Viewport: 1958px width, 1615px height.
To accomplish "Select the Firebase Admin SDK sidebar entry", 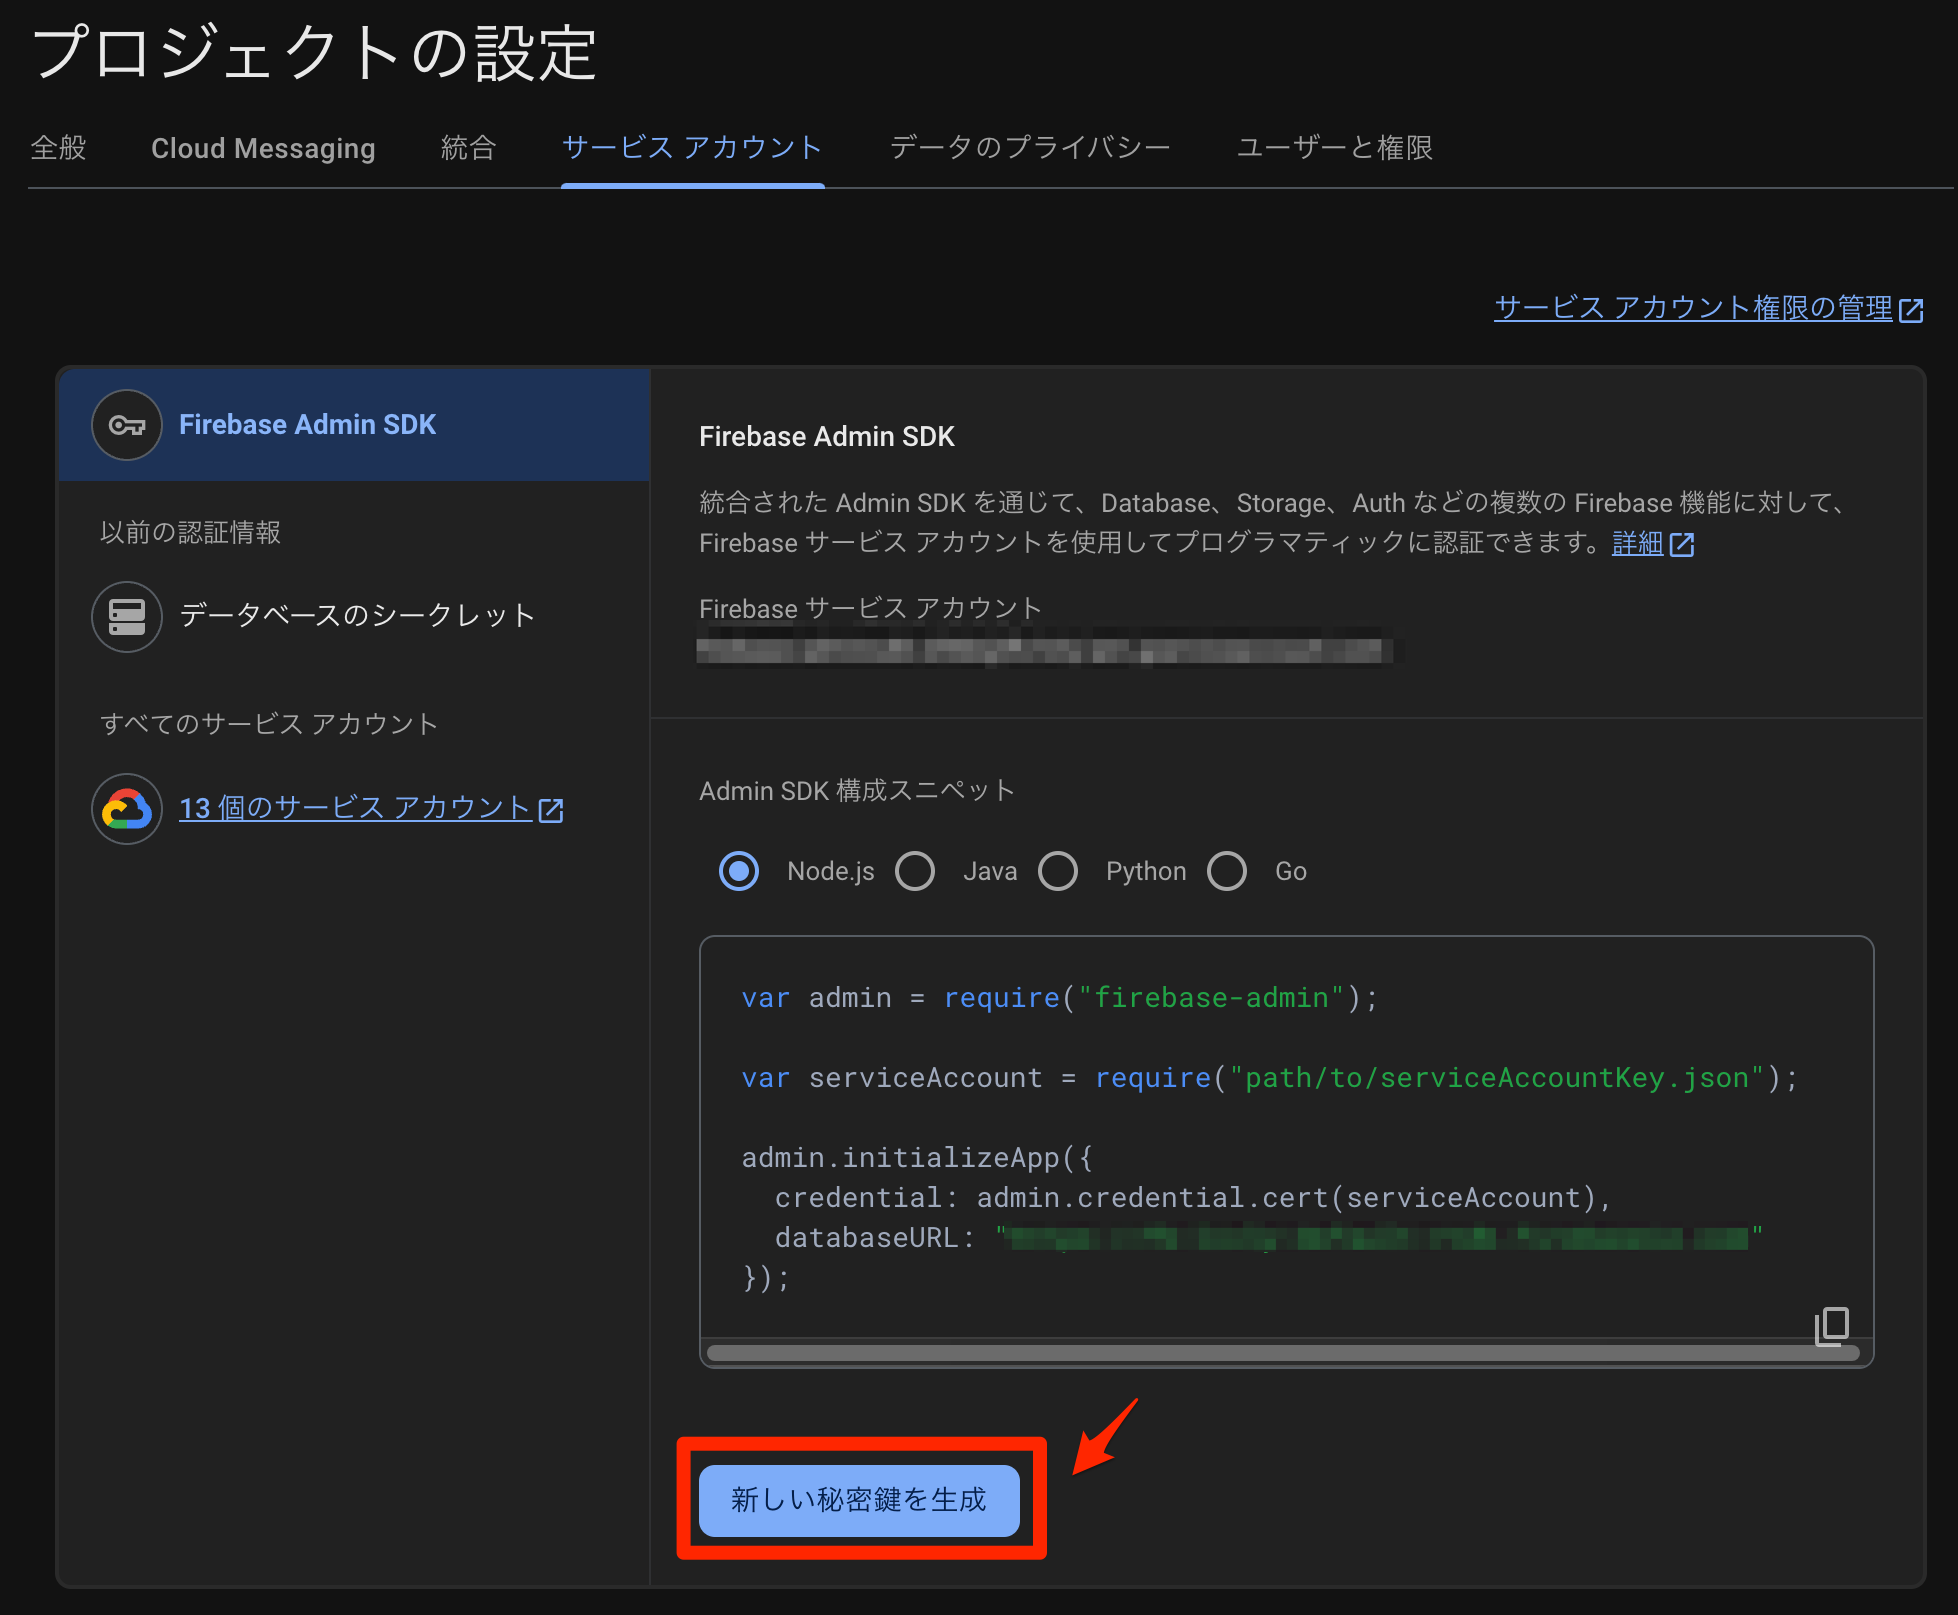I will tap(307, 424).
